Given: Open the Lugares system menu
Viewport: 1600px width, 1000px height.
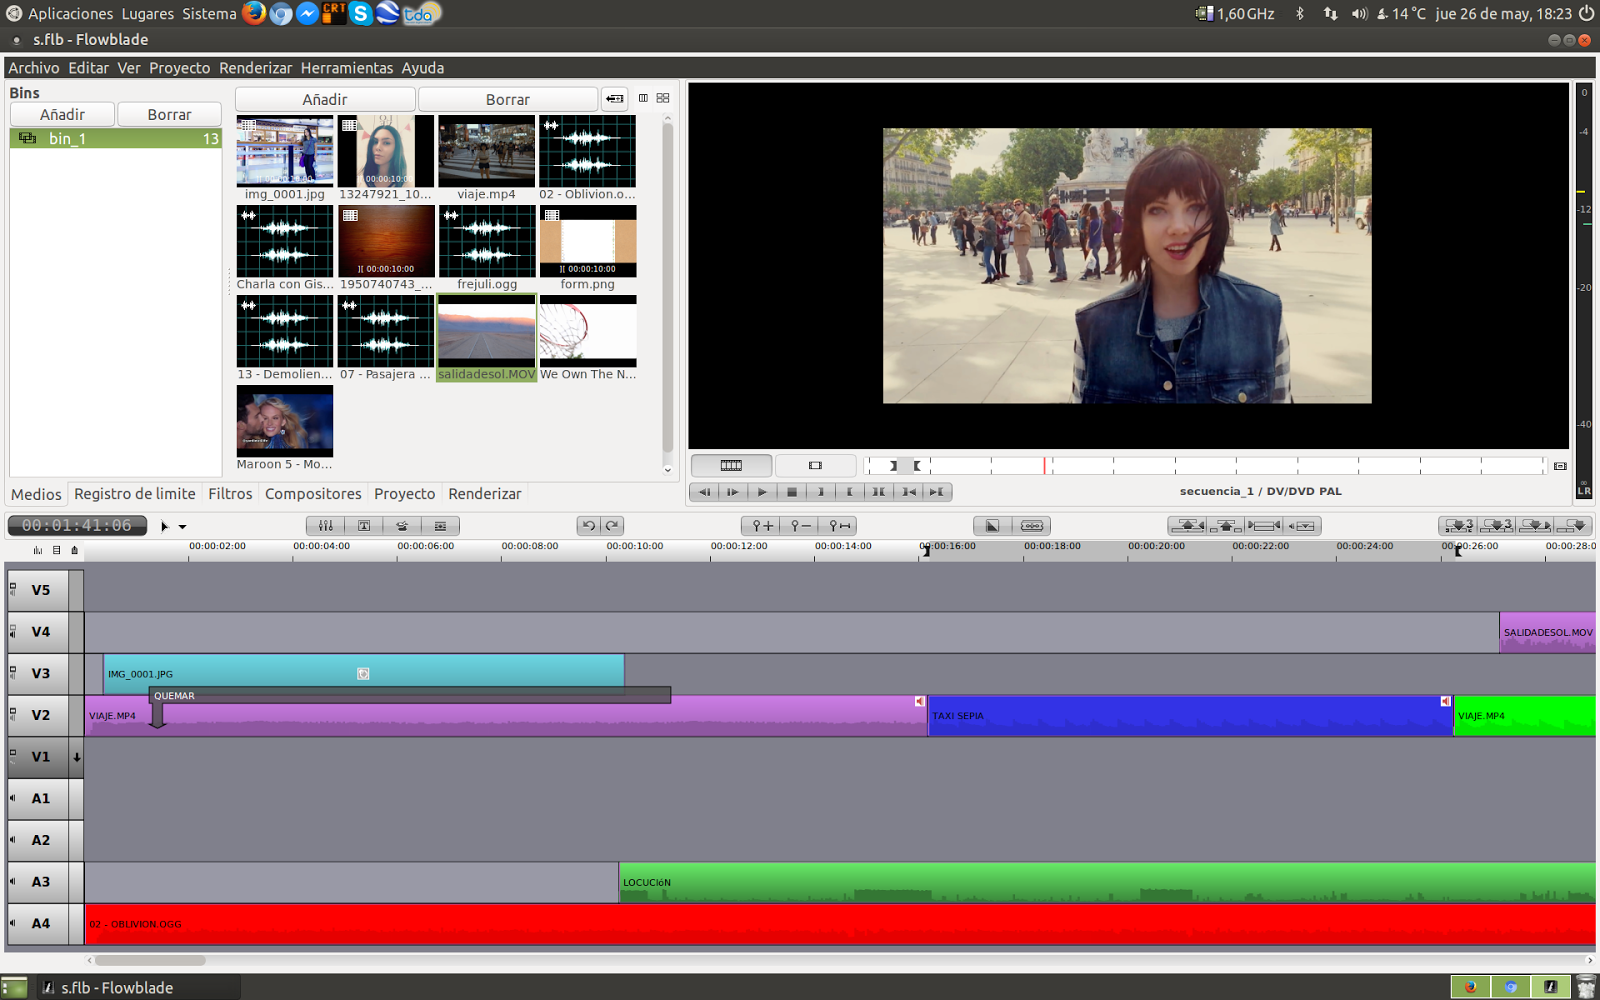Looking at the screenshot, I should pos(148,14).
